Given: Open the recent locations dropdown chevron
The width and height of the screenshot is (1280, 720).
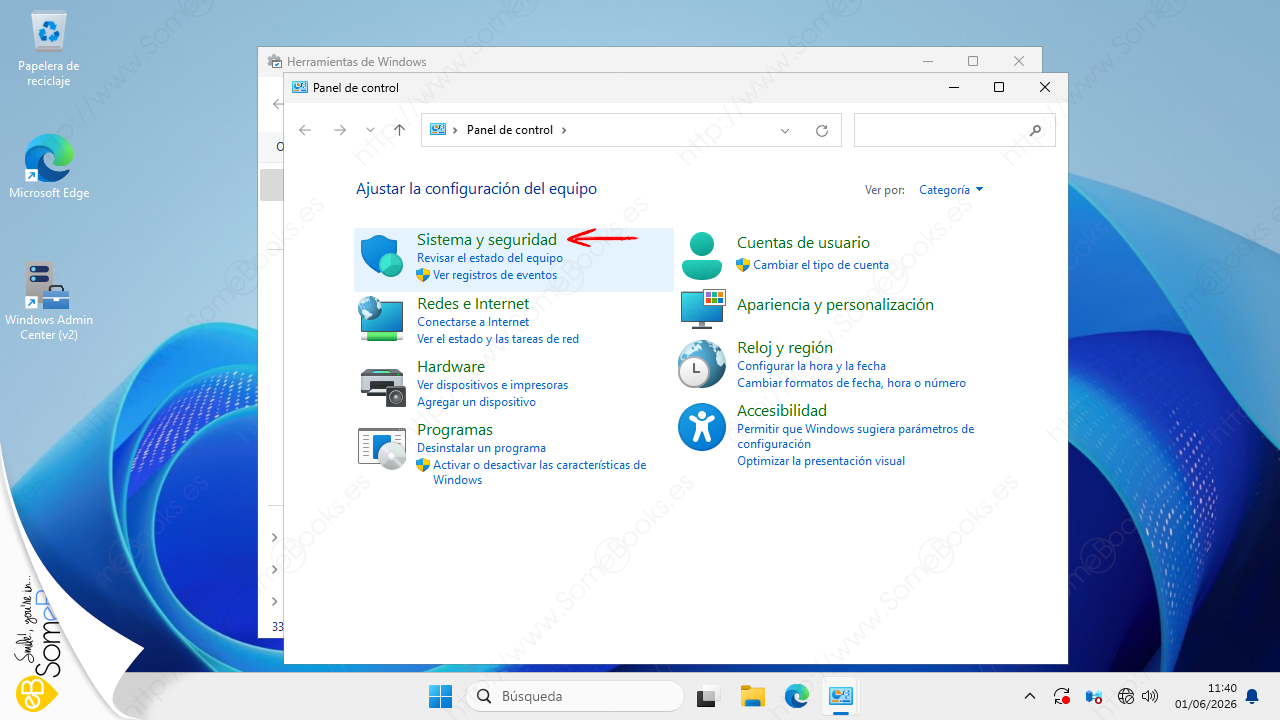Looking at the screenshot, I should (370, 130).
